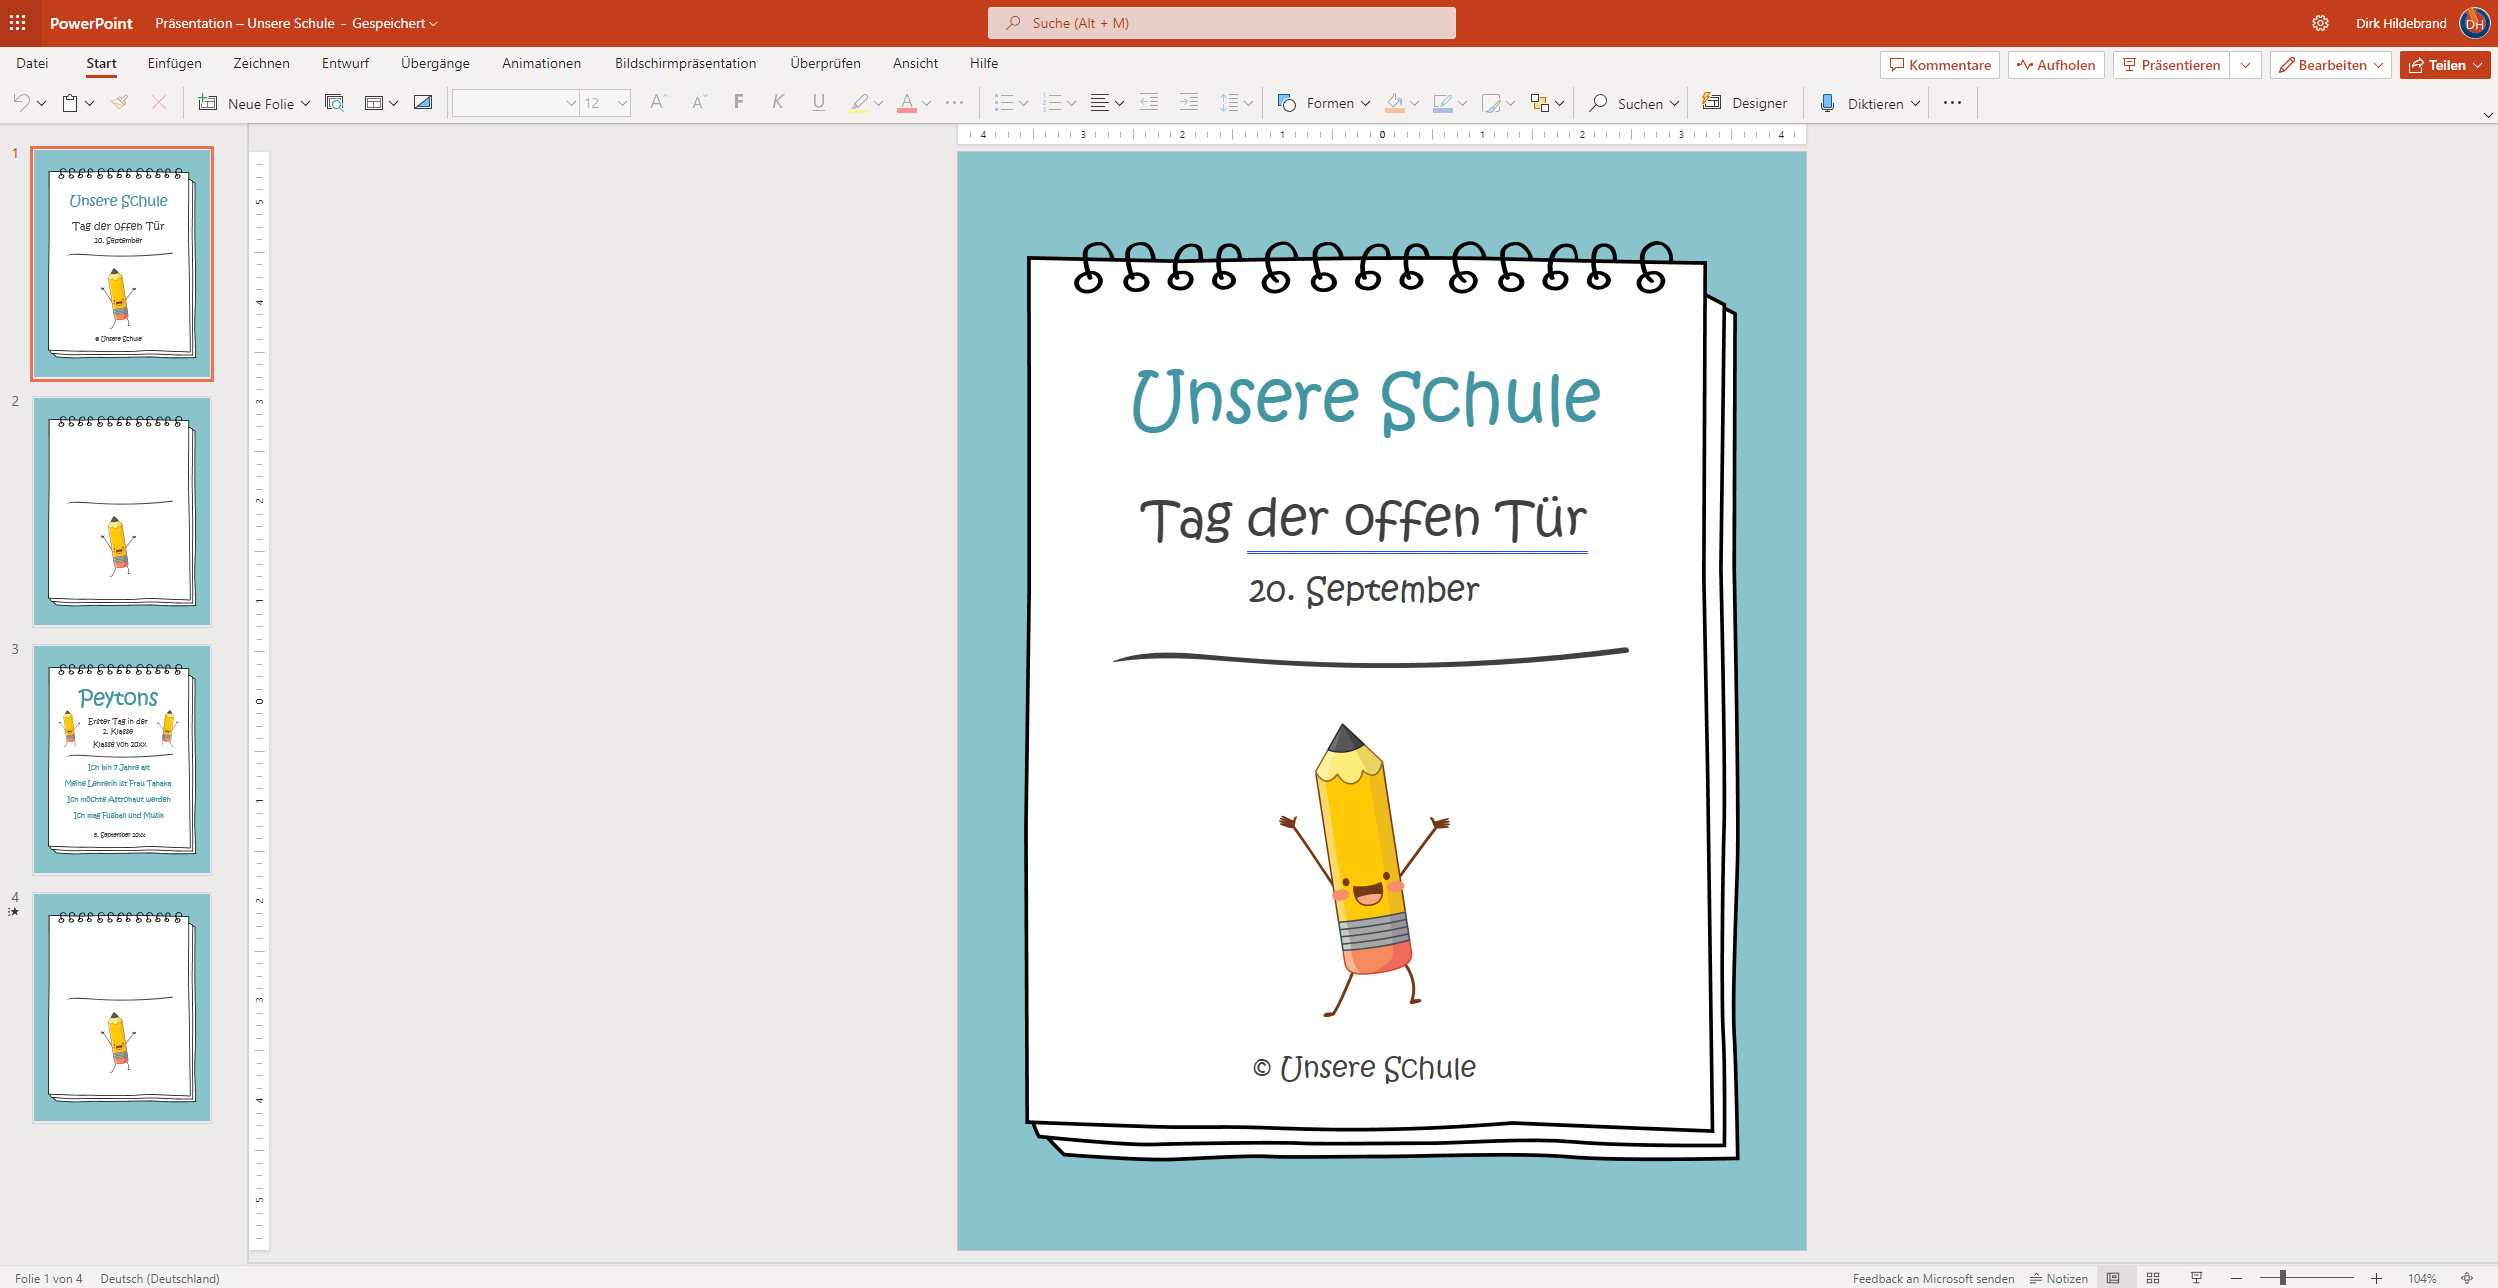The width and height of the screenshot is (2498, 1288).
Task: Select the Peytons slide 3 thumbnail
Action: click(122, 759)
